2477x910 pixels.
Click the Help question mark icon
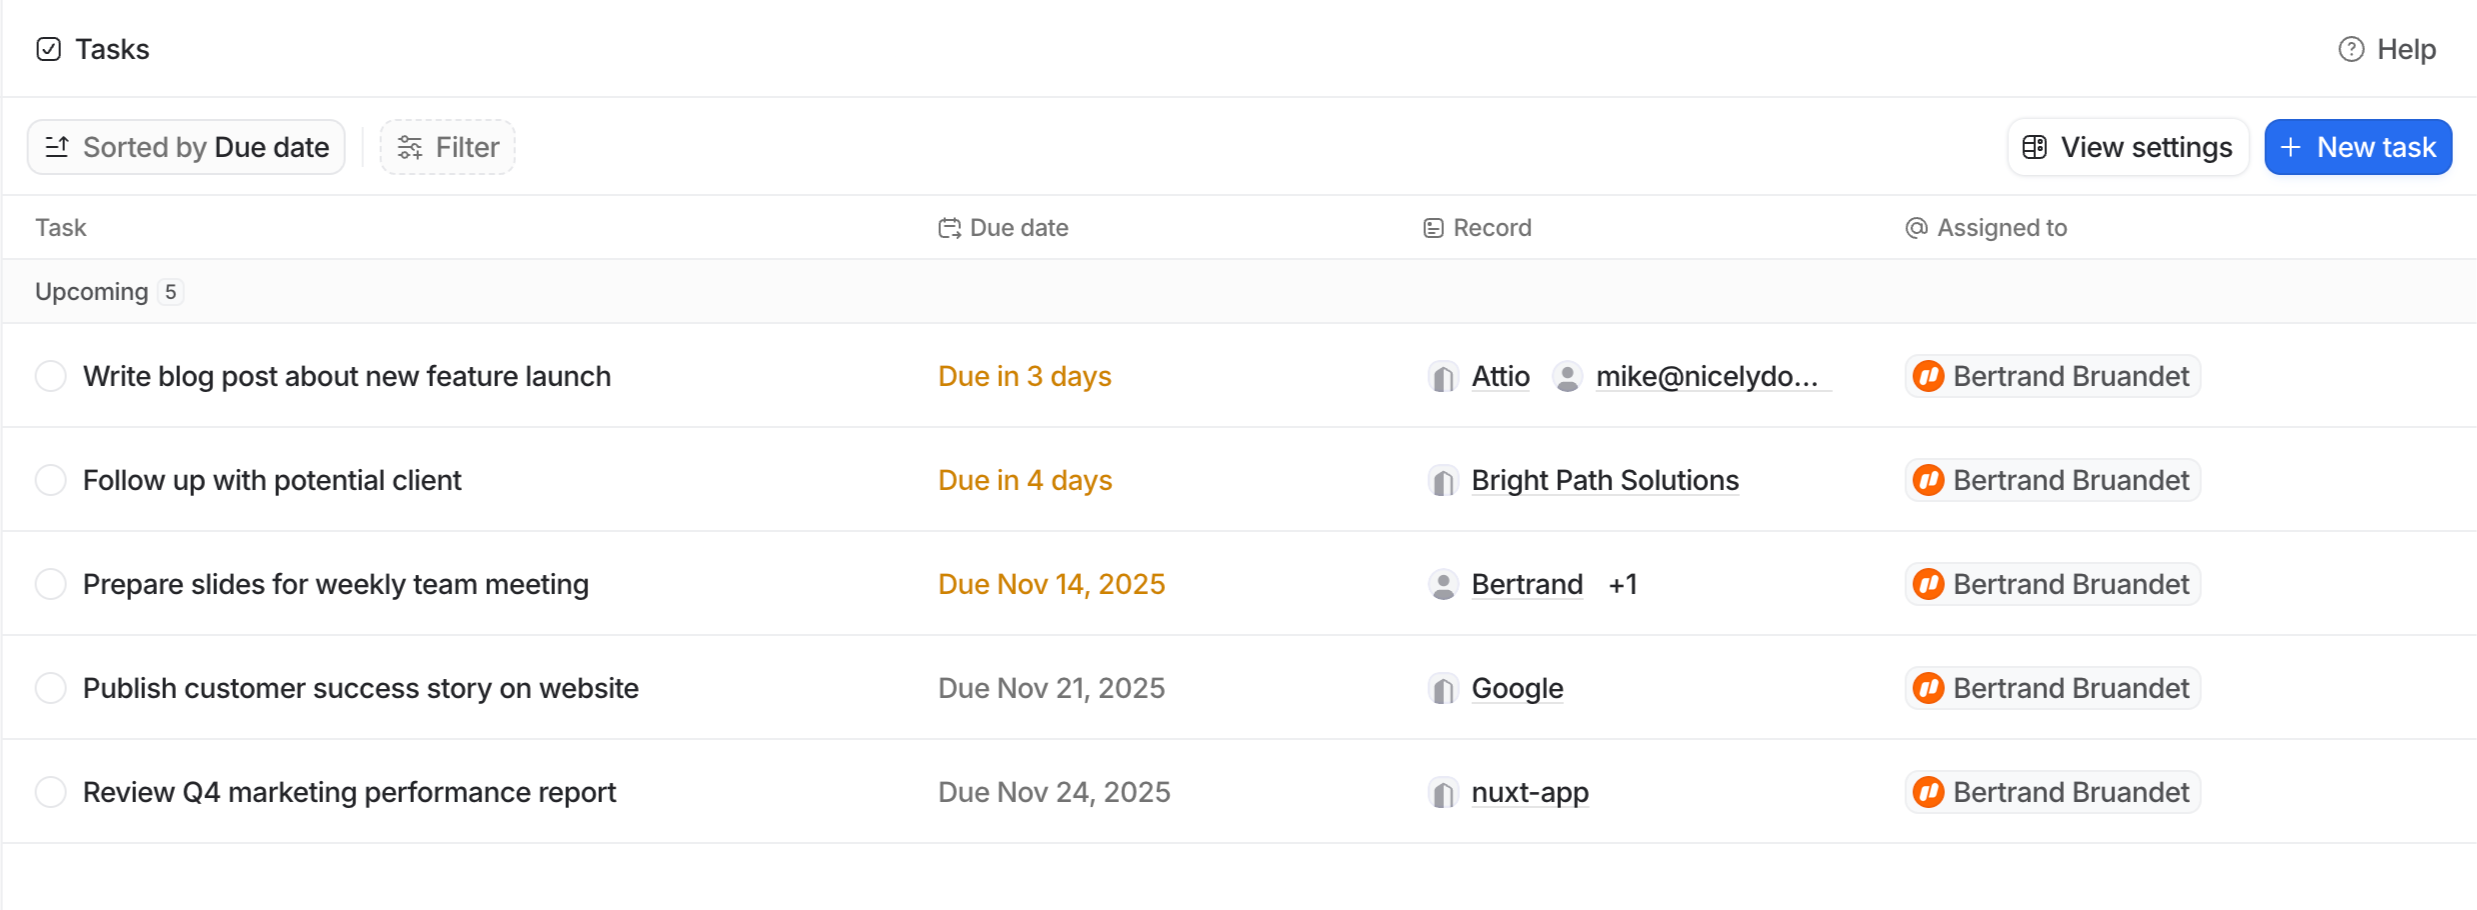click(2350, 49)
